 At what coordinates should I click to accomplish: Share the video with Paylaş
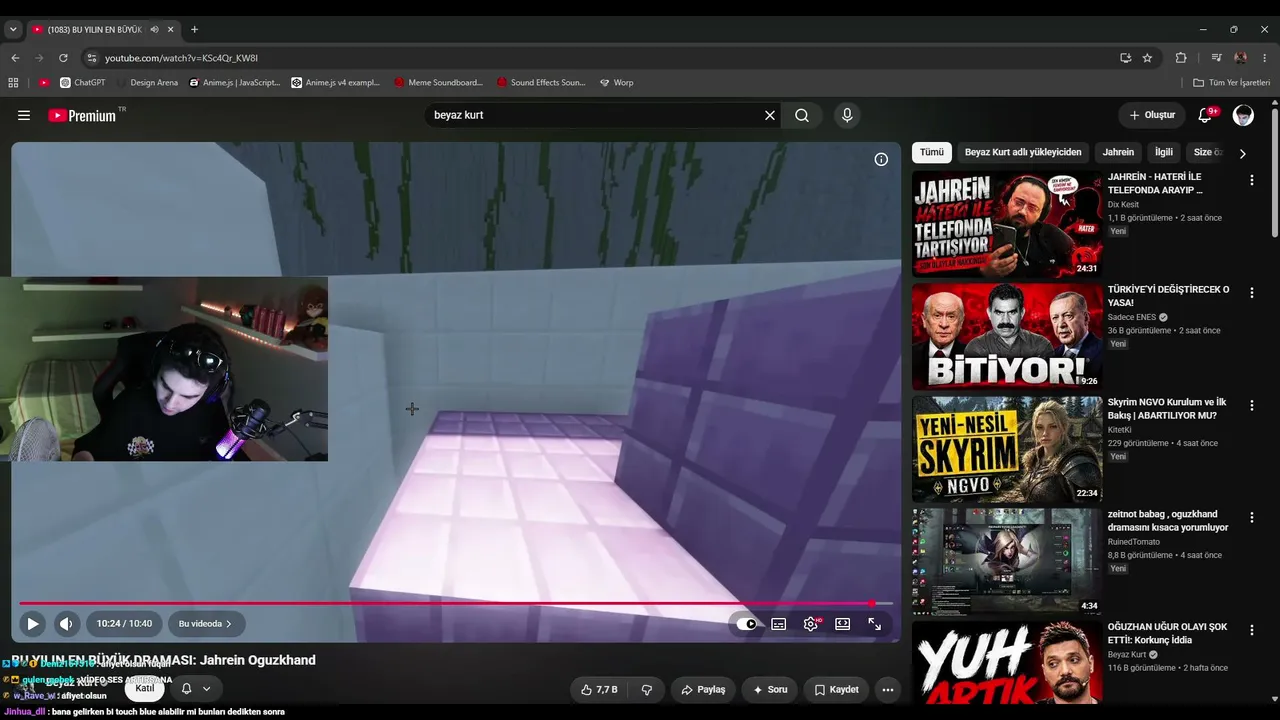704,690
